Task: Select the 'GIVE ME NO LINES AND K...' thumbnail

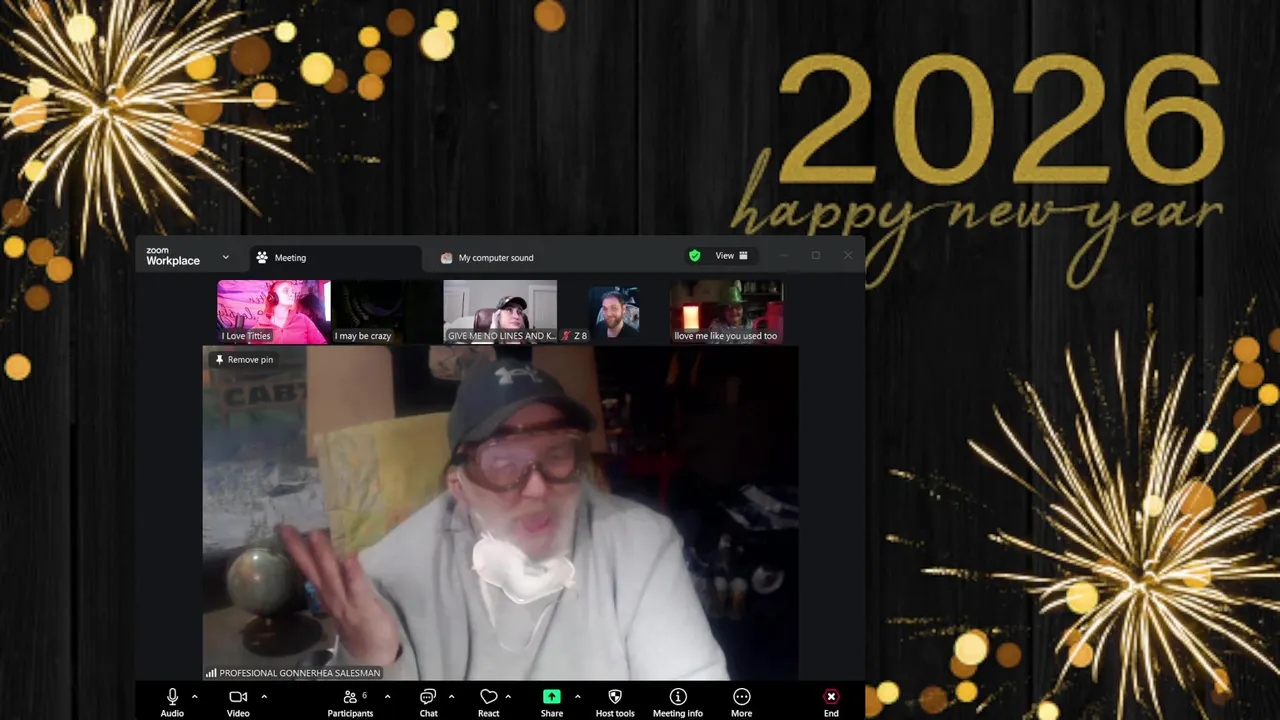Action: point(500,312)
